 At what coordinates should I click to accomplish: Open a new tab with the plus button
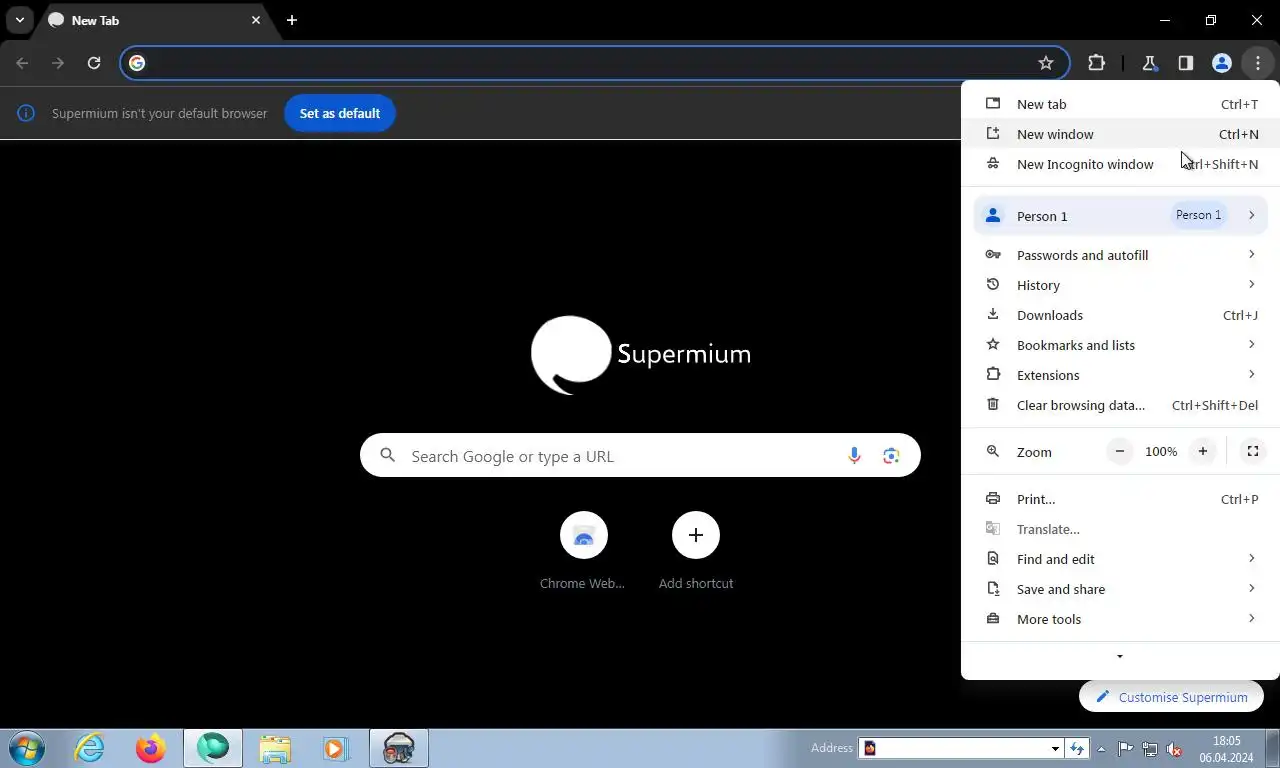291,20
